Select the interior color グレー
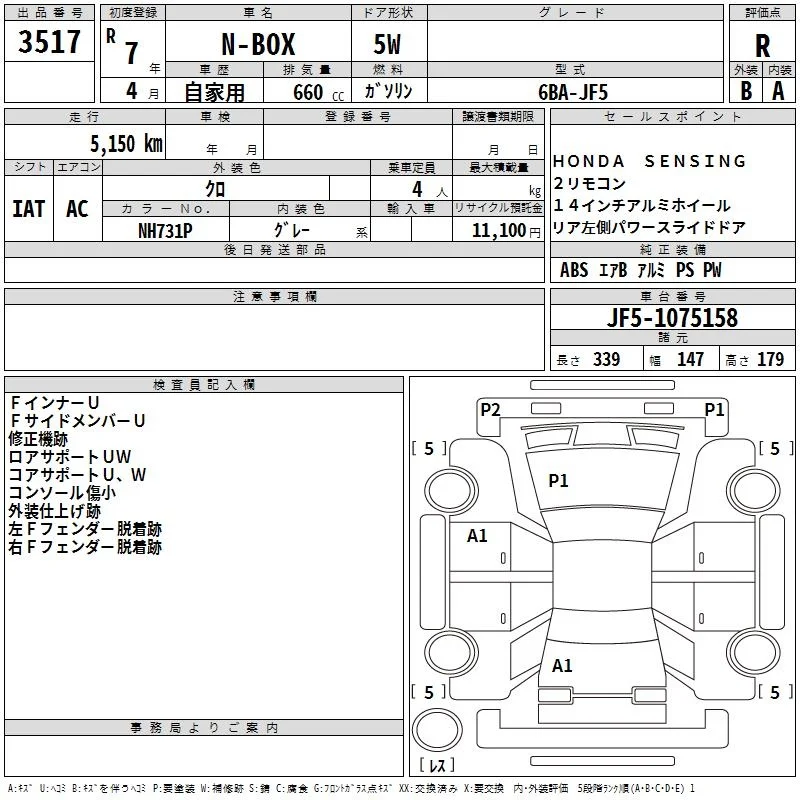Screen dimensions: 800x800 click(x=292, y=230)
